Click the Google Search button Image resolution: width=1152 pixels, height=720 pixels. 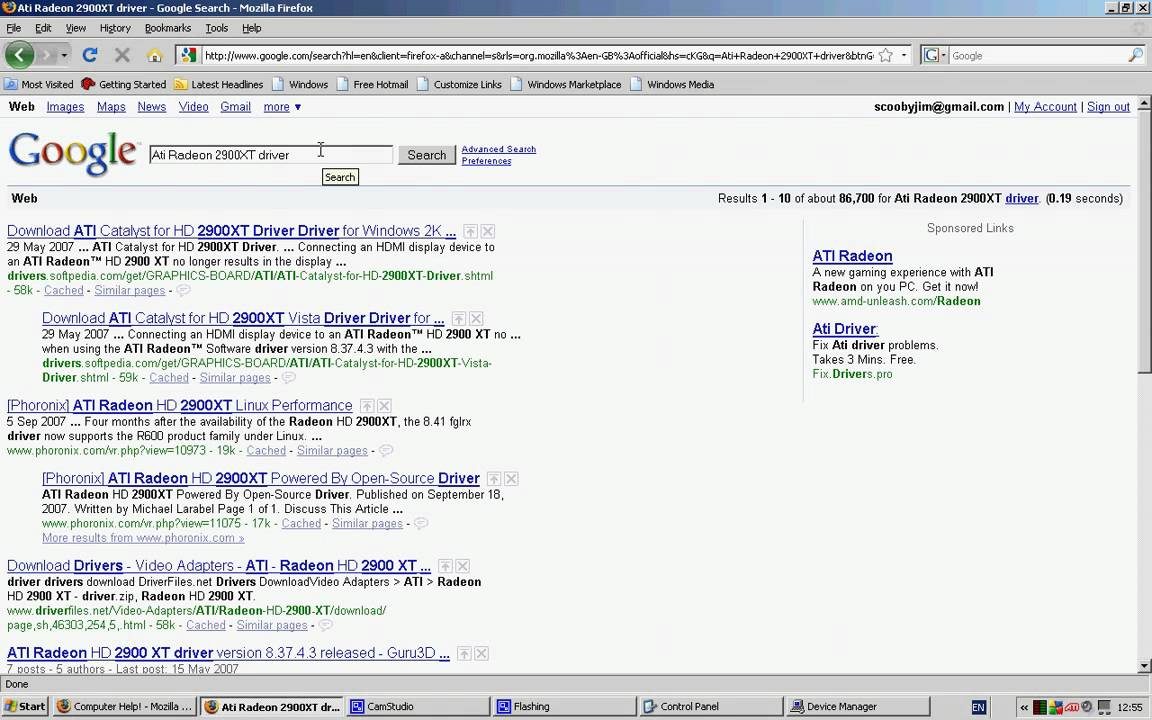427,155
